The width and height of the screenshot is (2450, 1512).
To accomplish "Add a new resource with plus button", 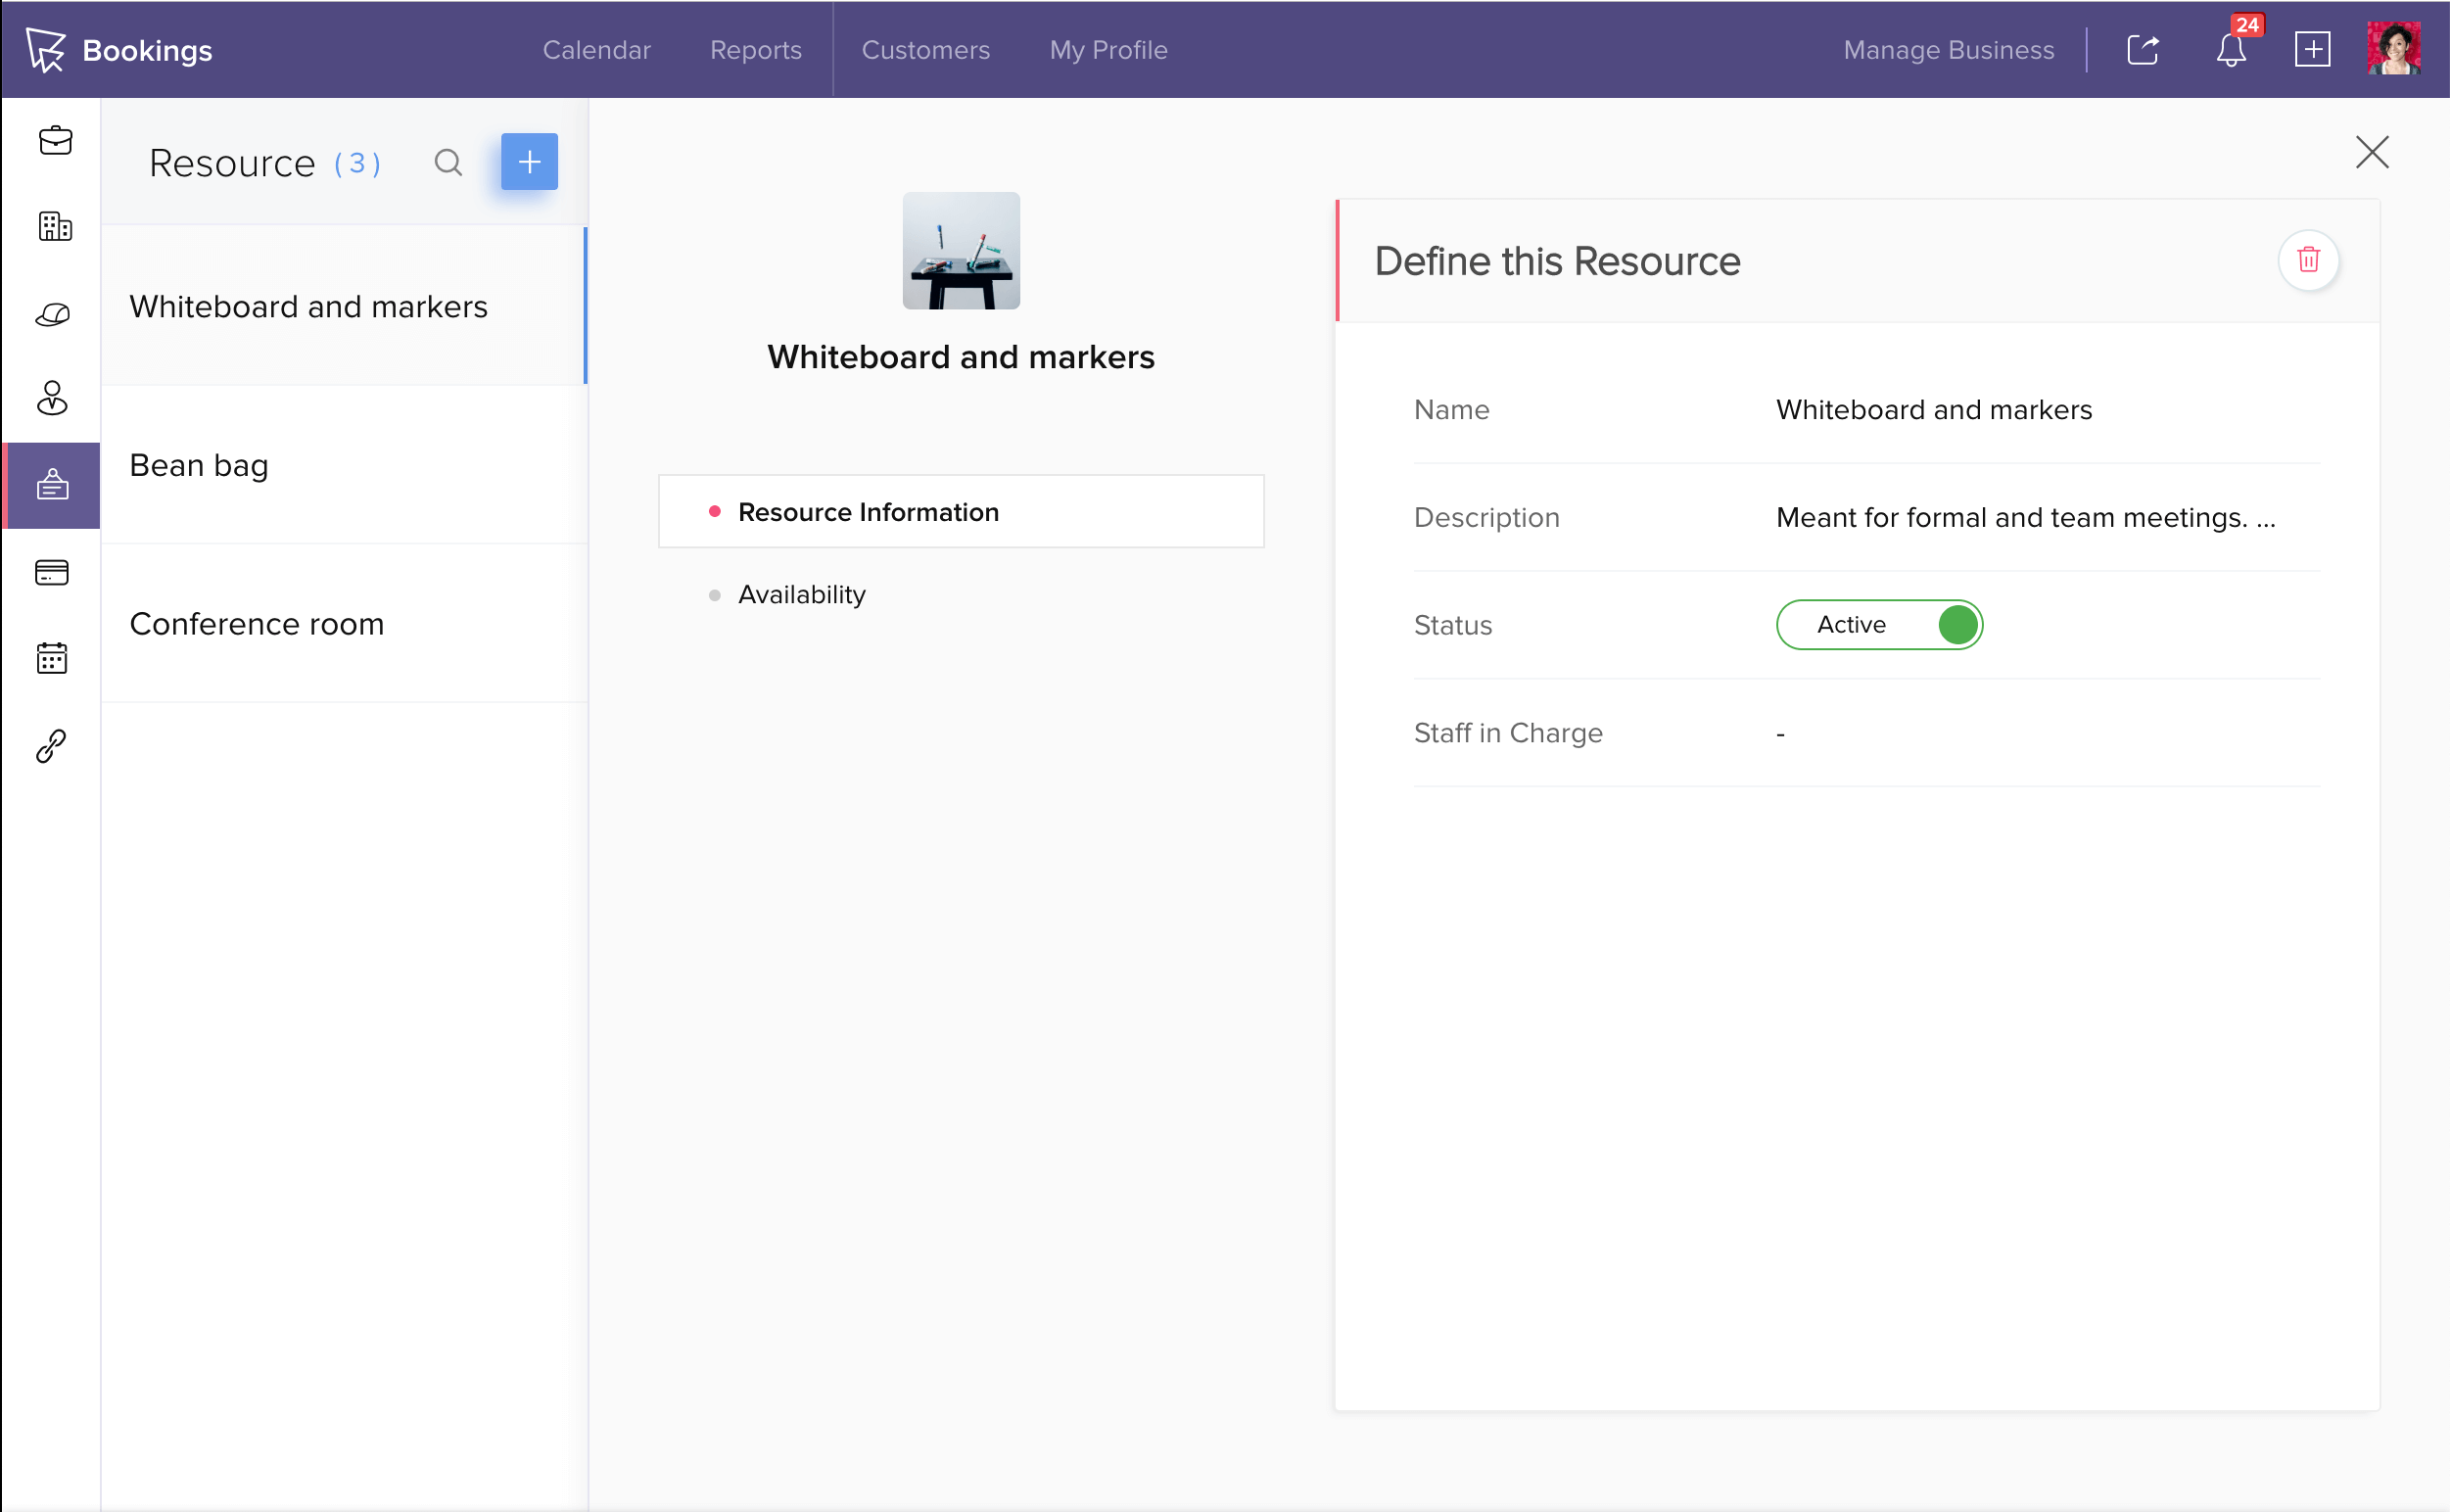I will tap(529, 162).
